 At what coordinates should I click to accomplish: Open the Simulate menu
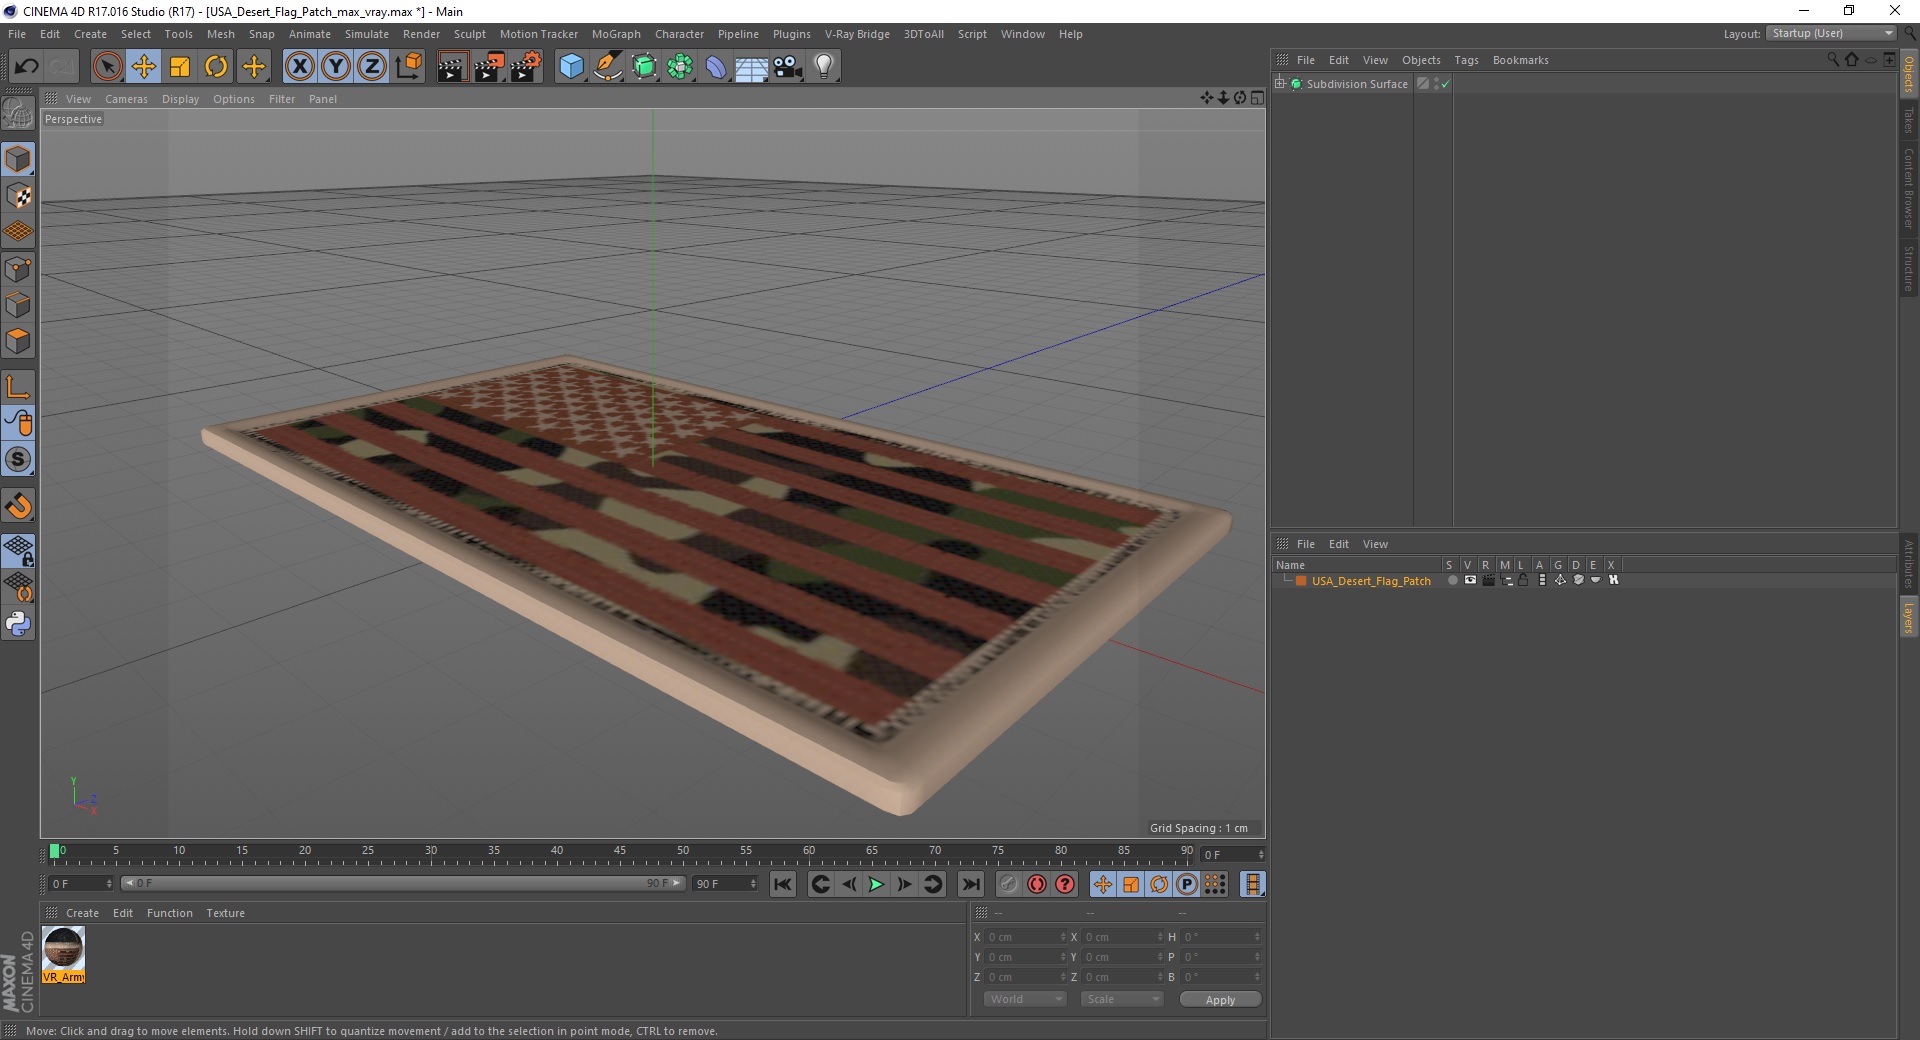click(x=366, y=34)
